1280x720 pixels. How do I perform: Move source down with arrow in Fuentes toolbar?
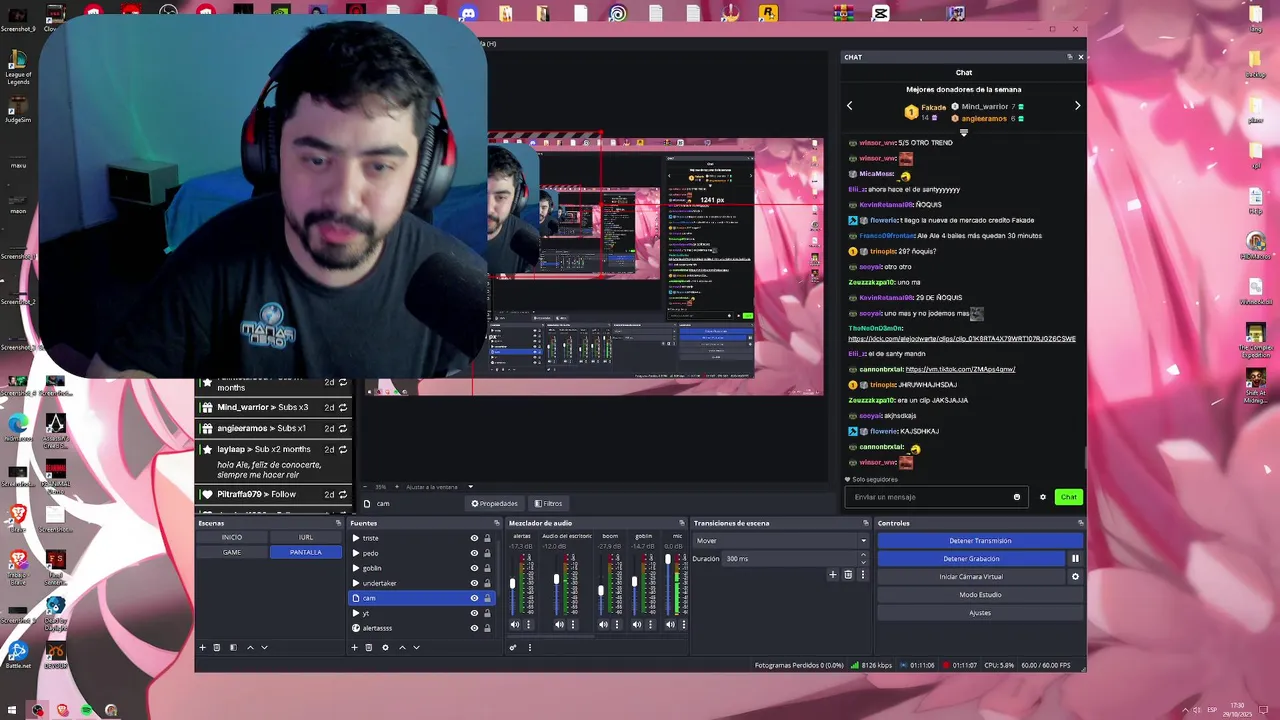[416, 647]
